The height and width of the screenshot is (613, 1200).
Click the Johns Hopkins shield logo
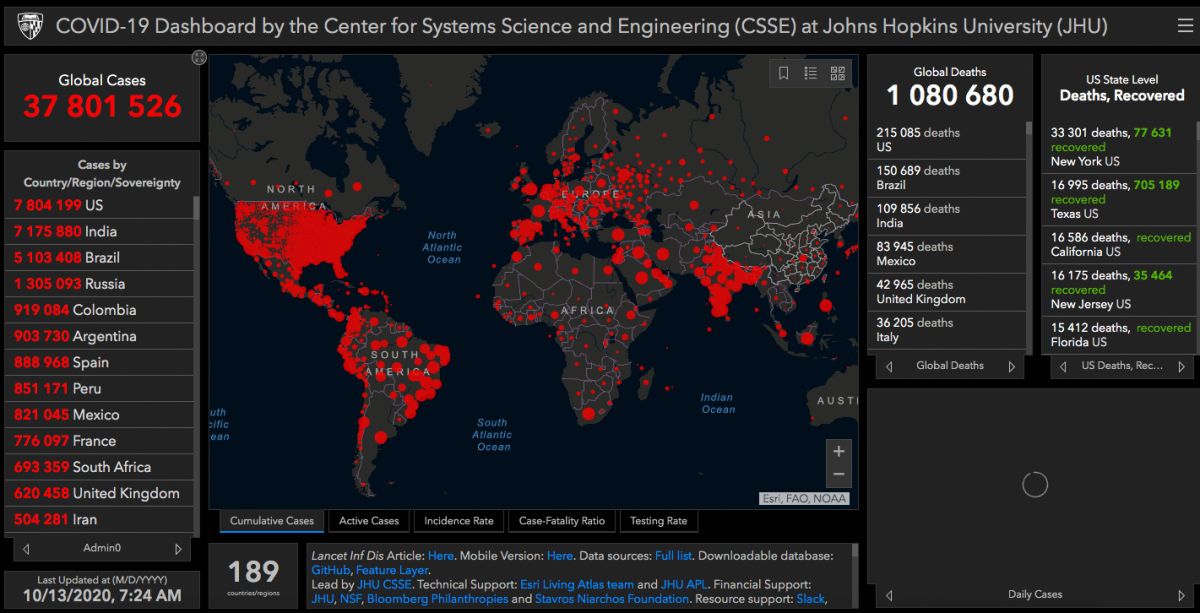[30, 26]
